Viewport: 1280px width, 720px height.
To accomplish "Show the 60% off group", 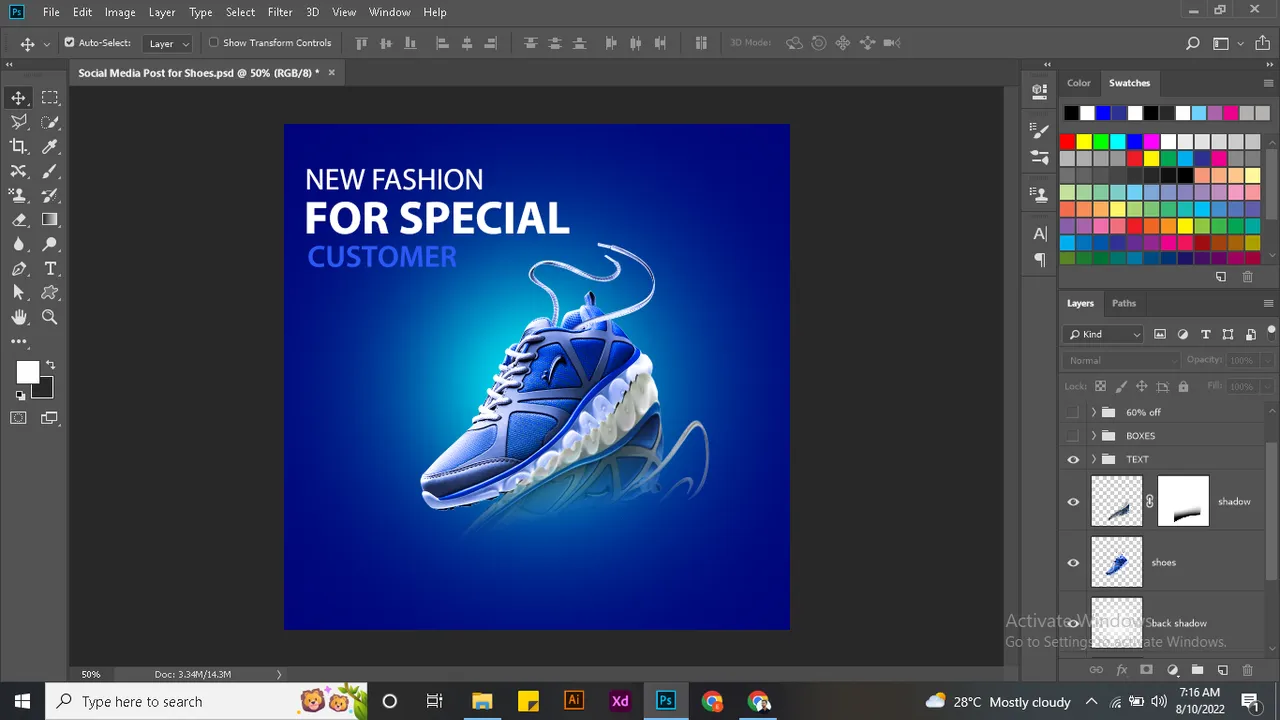I will pyautogui.click(x=1073, y=412).
